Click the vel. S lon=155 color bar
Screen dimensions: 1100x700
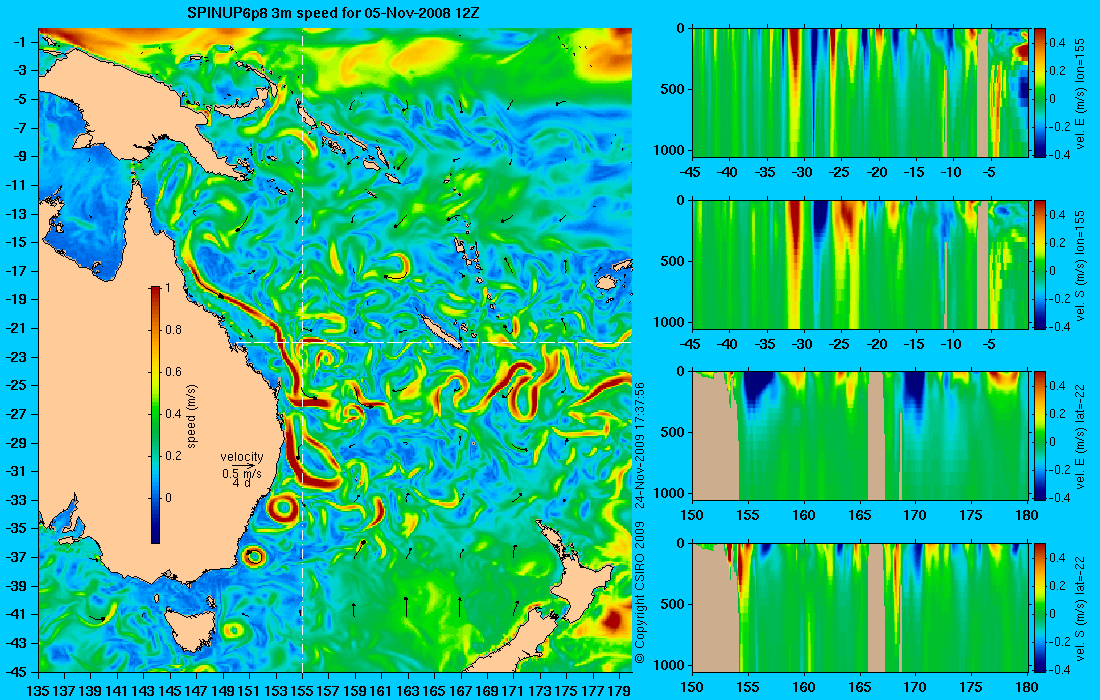[1039, 264]
